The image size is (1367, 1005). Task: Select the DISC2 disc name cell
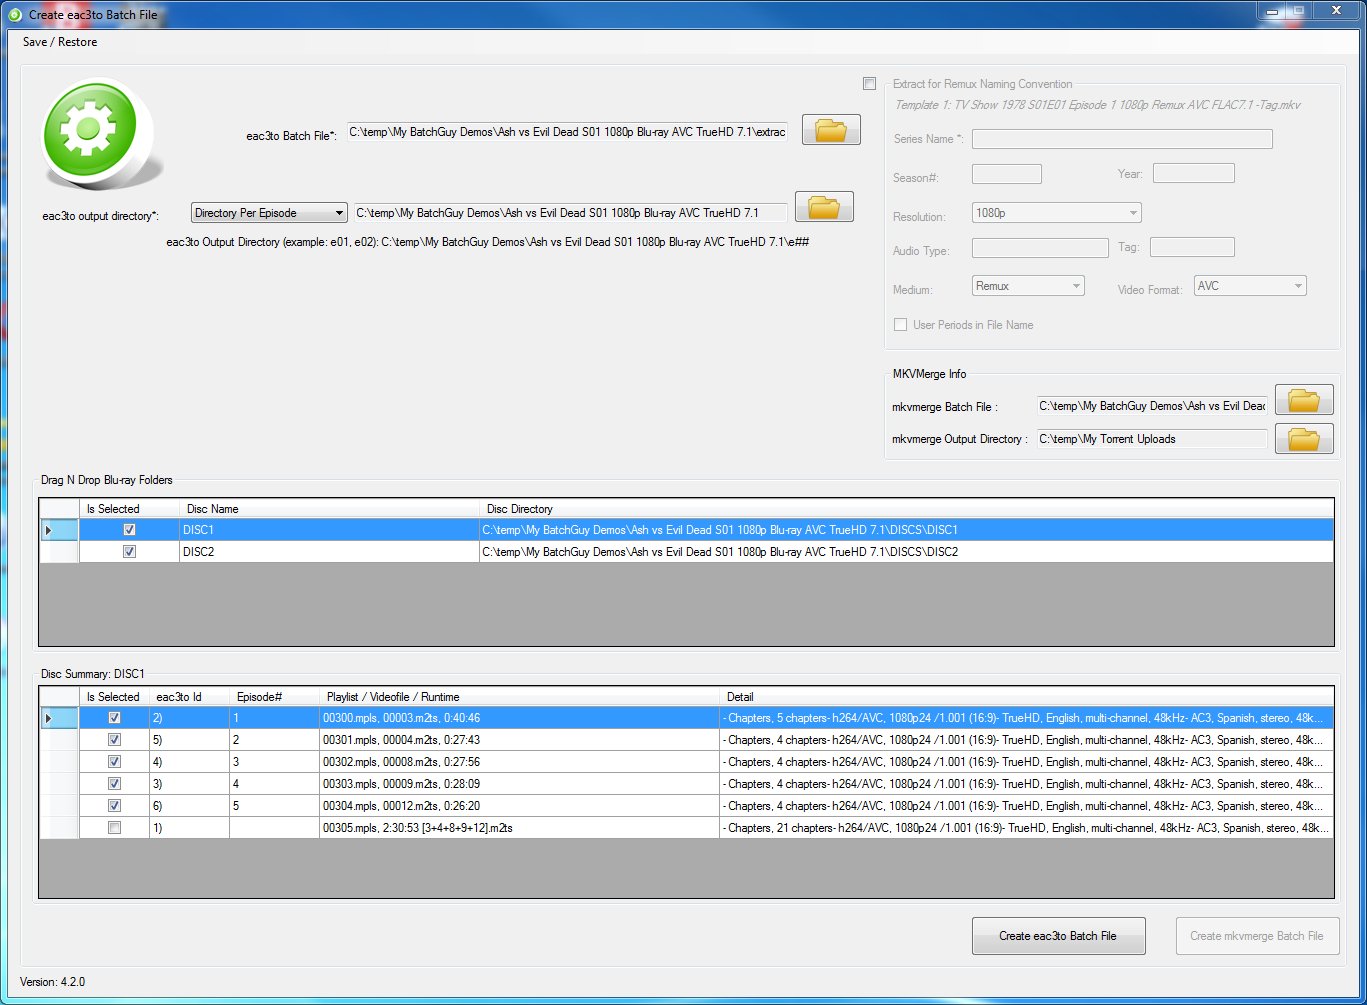tap(329, 552)
